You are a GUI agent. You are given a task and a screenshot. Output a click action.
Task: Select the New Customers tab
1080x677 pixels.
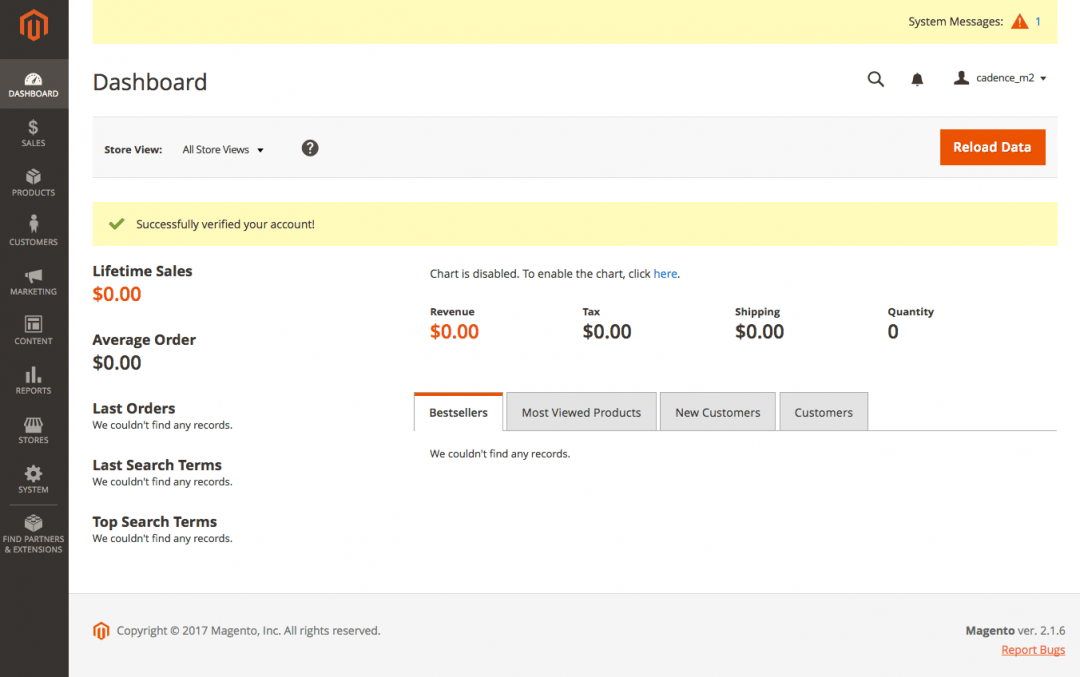coord(717,412)
